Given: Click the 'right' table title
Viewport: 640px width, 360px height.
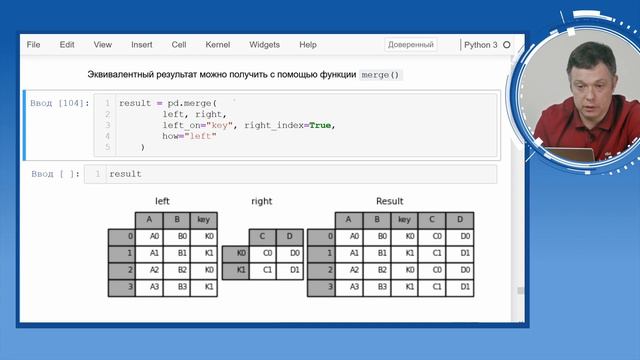Looking at the screenshot, I should click(x=262, y=201).
